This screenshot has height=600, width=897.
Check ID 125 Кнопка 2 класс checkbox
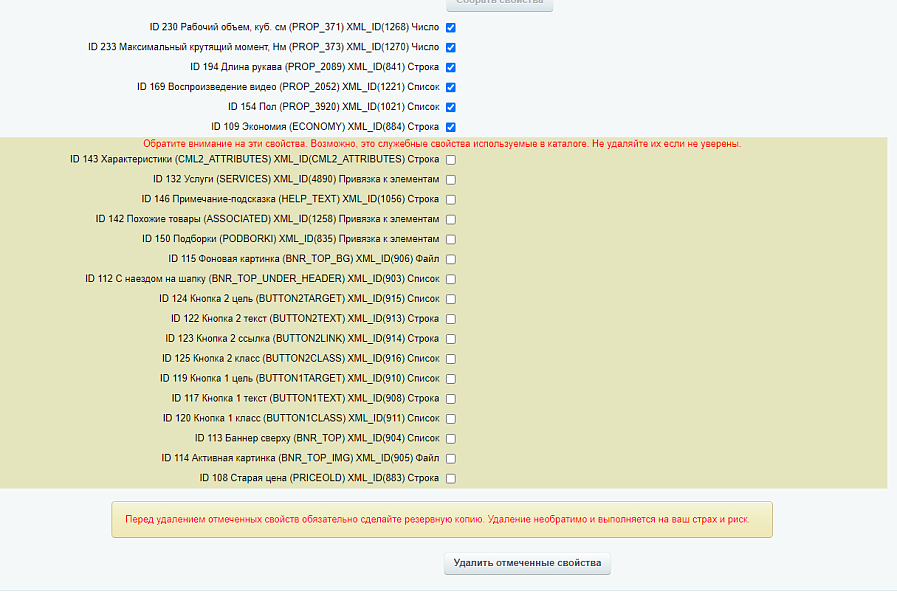pyautogui.click(x=451, y=359)
